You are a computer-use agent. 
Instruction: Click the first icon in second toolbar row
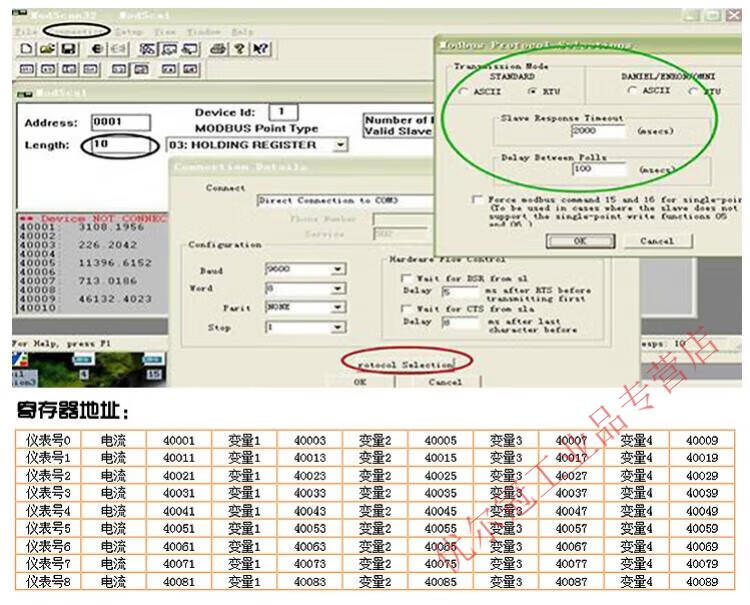[x=26, y=69]
